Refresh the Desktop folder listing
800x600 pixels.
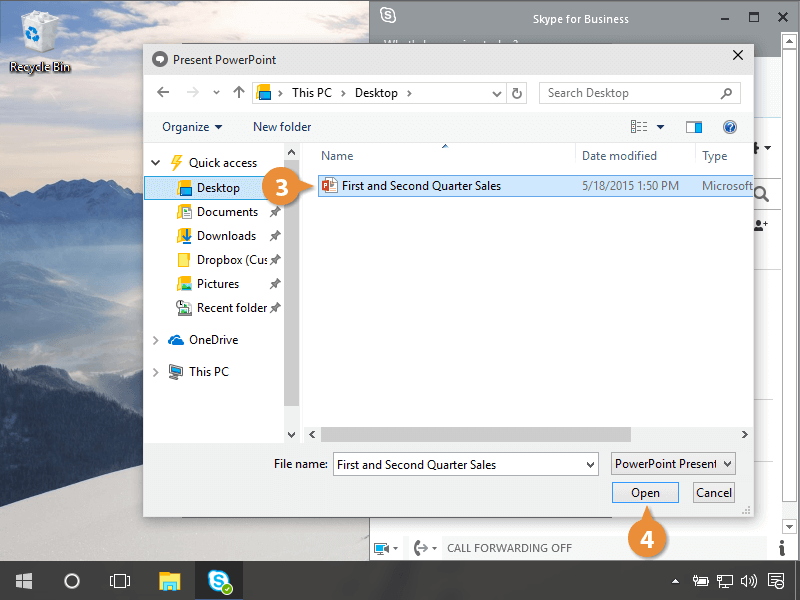pos(517,93)
